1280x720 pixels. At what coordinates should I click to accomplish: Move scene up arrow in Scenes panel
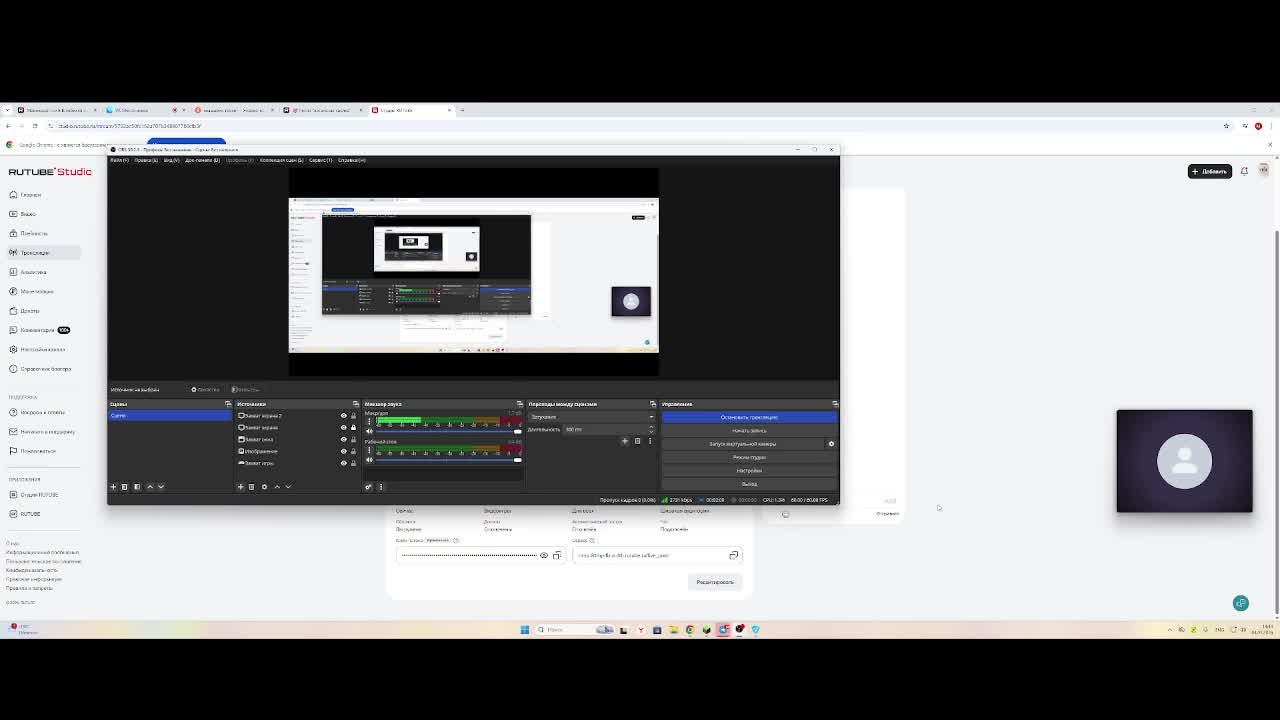[x=150, y=487]
